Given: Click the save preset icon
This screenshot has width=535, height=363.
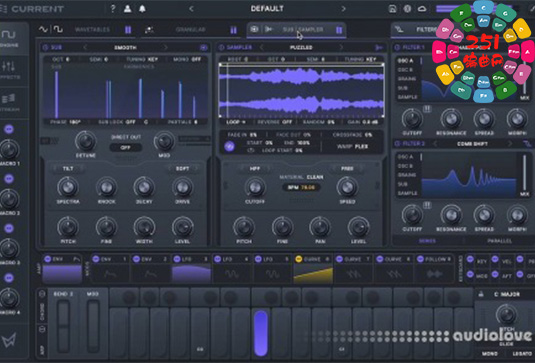Looking at the screenshot, I should [x=392, y=9].
